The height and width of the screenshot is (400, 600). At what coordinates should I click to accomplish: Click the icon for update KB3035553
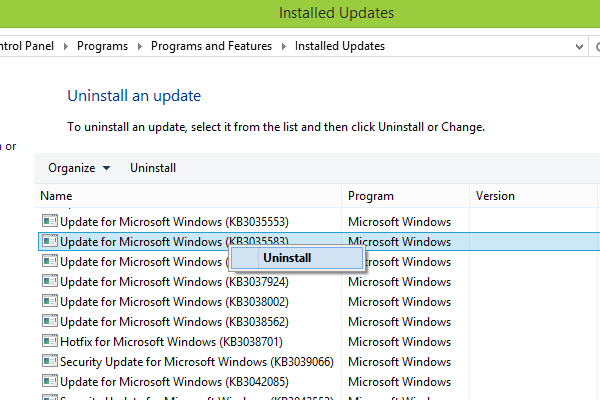point(50,221)
